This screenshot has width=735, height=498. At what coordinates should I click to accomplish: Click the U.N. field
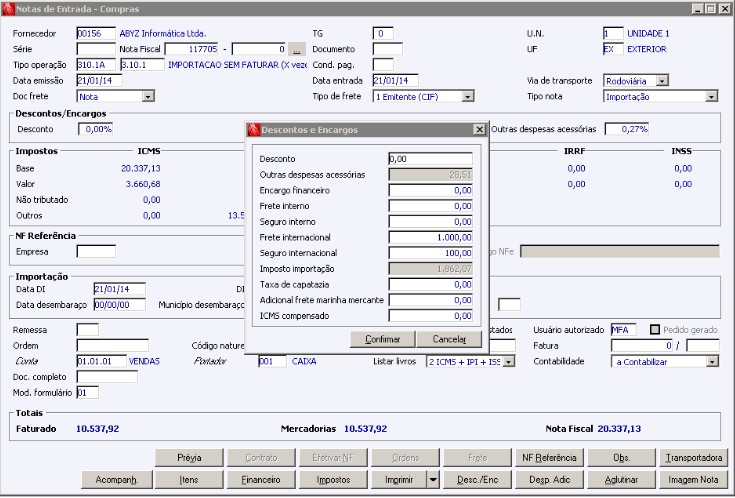coord(613,34)
